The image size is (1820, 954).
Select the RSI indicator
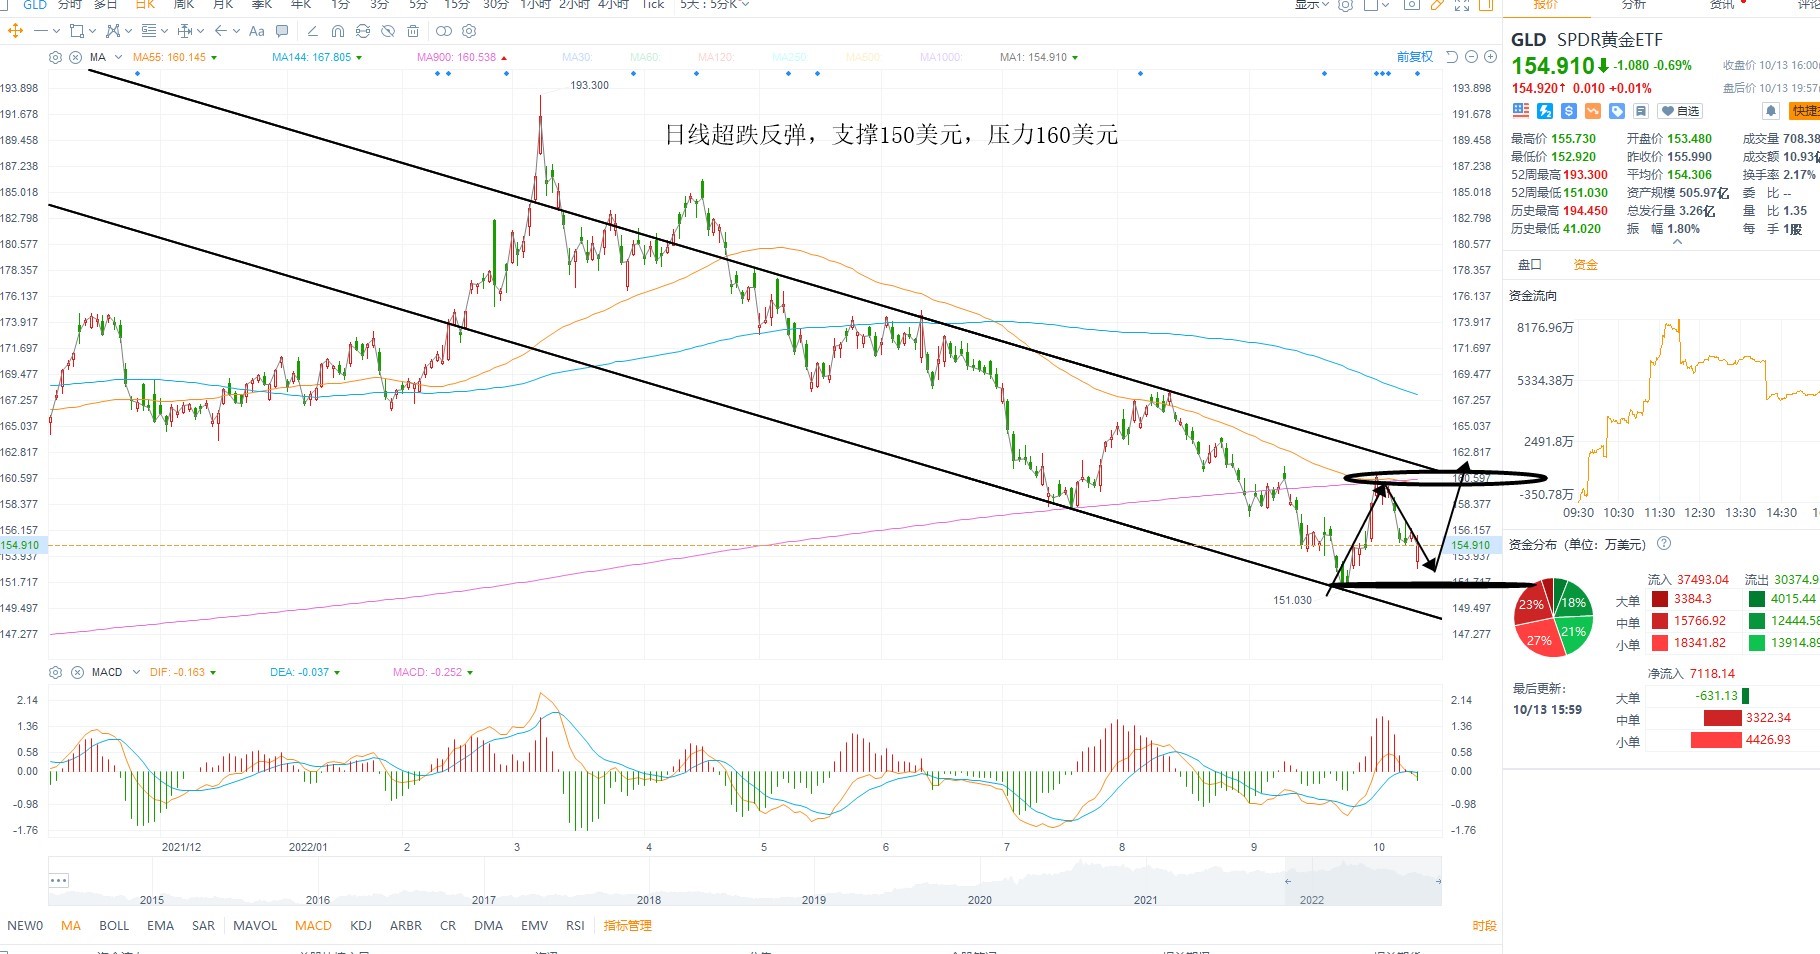(x=575, y=926)
